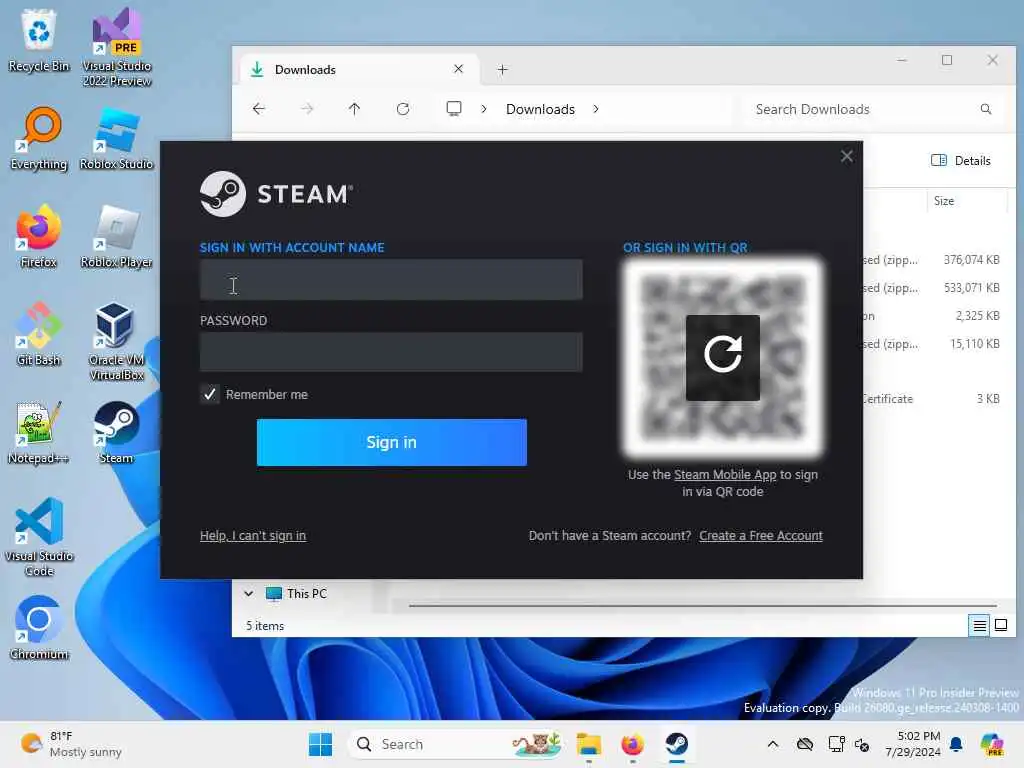
Task: Open the Recycle Bin desktop icon
Action: [x=39, y=40]
